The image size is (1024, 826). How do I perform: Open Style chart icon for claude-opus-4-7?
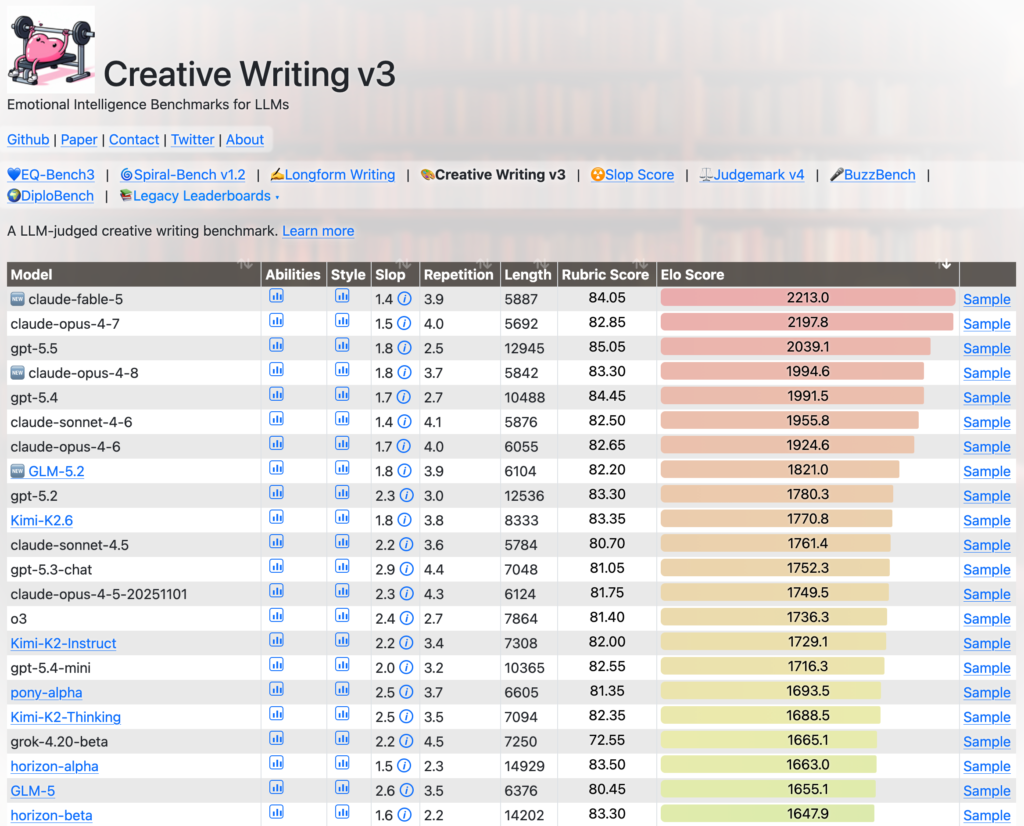(342, 321)
